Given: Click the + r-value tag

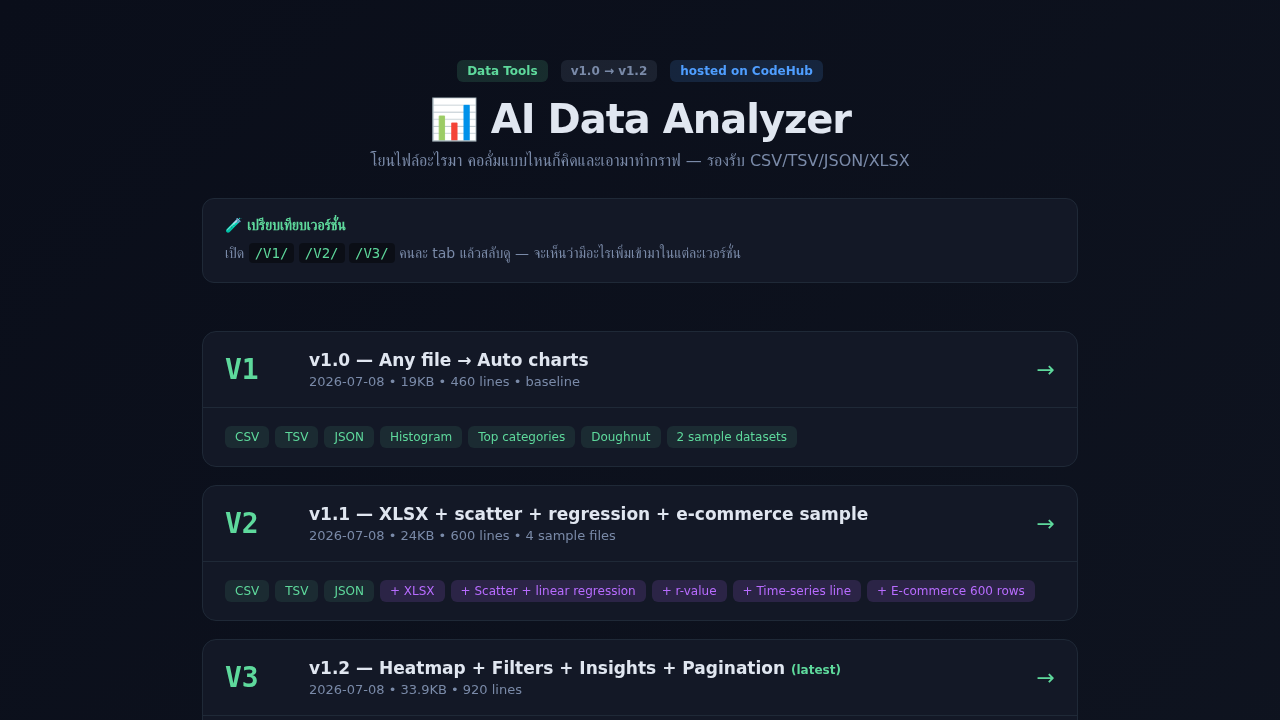Looking at the screenshot, I should 689,591.
